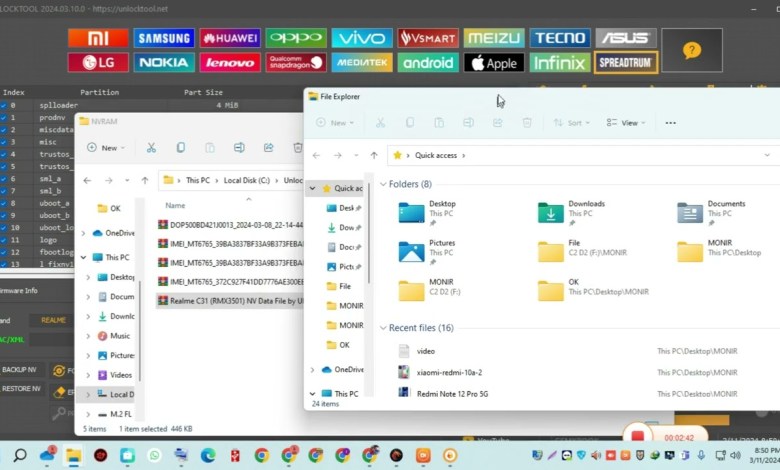
Task: Select the DOP500BD421J0013 file in NVRAM
Action: point(230,225)
